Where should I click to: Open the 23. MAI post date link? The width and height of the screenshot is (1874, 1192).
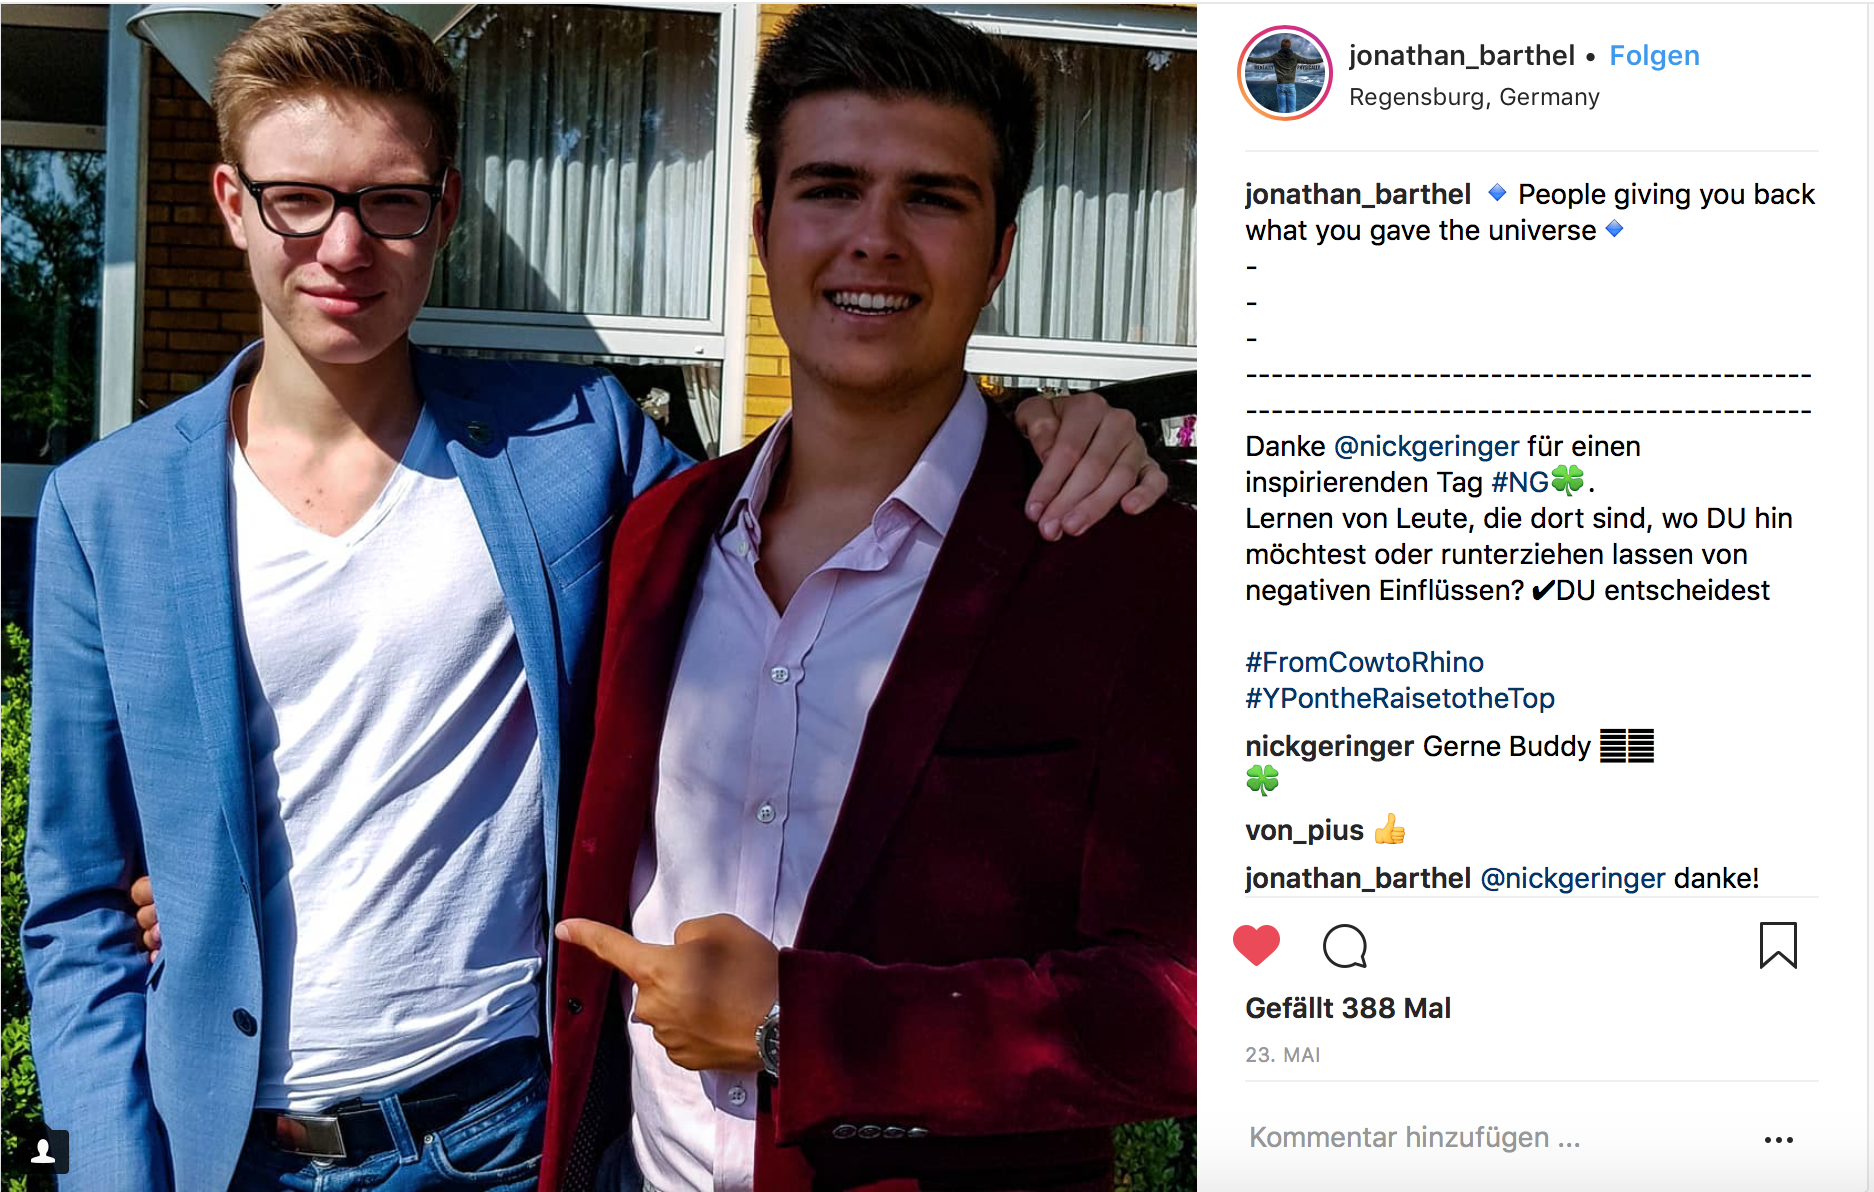(x=1283, y=1055)
